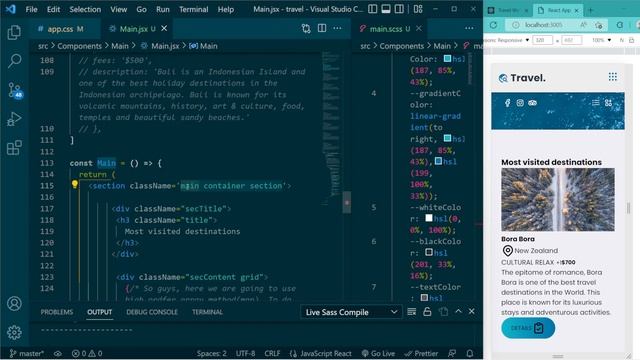
Task: Switch to the app.css editor tab
Action: [65, 29]
